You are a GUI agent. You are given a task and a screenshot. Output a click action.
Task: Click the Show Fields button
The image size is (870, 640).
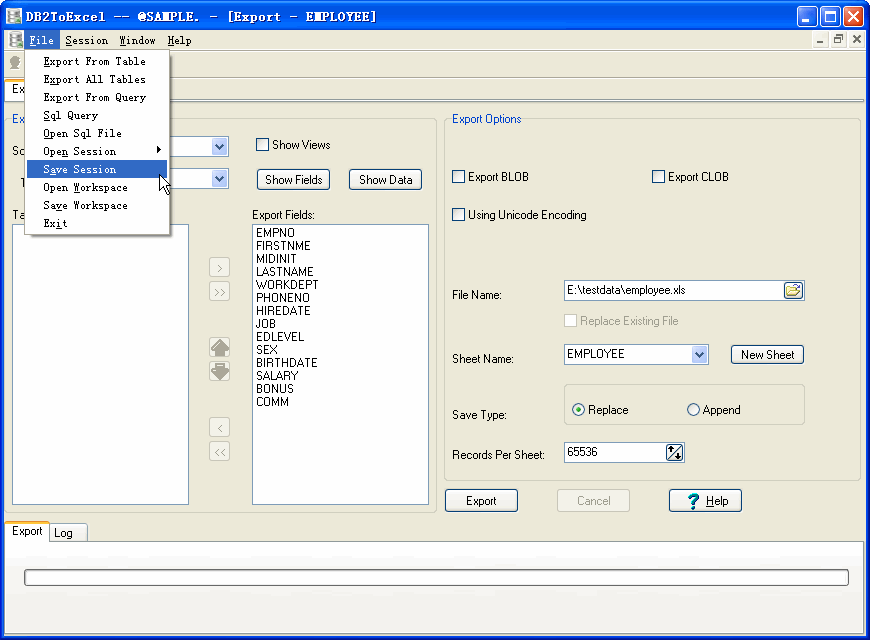pyautogui.click(x=294, y=180)
